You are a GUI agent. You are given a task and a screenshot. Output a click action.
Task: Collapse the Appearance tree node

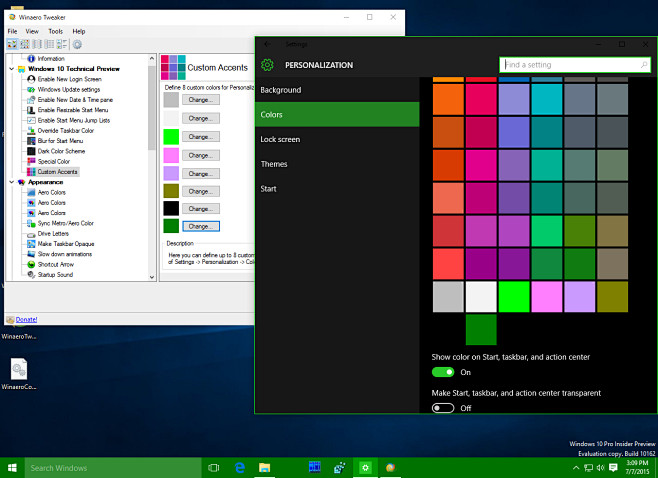pyautogui.click(x=12, y=182)
